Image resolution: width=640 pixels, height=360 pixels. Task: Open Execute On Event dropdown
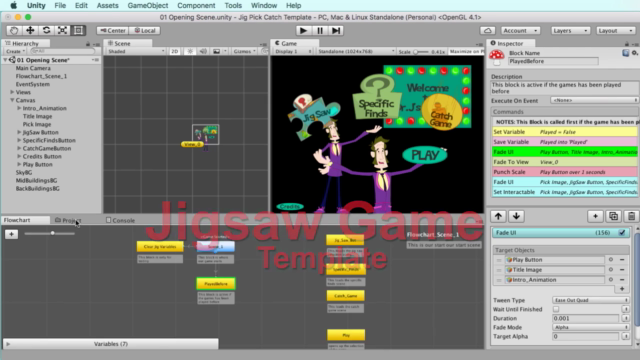(x=594, y=100)
